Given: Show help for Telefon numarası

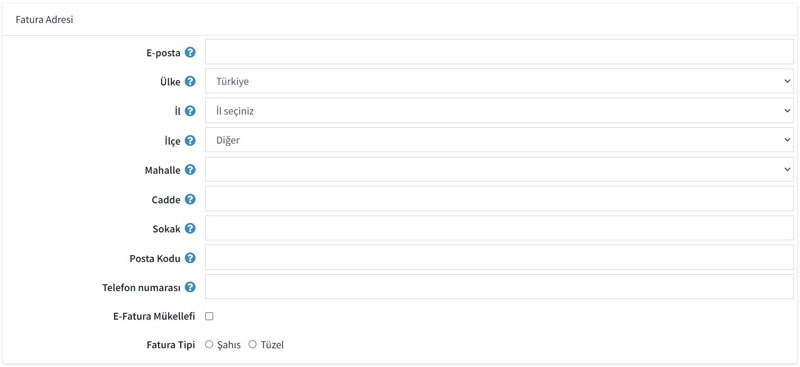Looking at the screenshot, I should [x=190, y=287].
